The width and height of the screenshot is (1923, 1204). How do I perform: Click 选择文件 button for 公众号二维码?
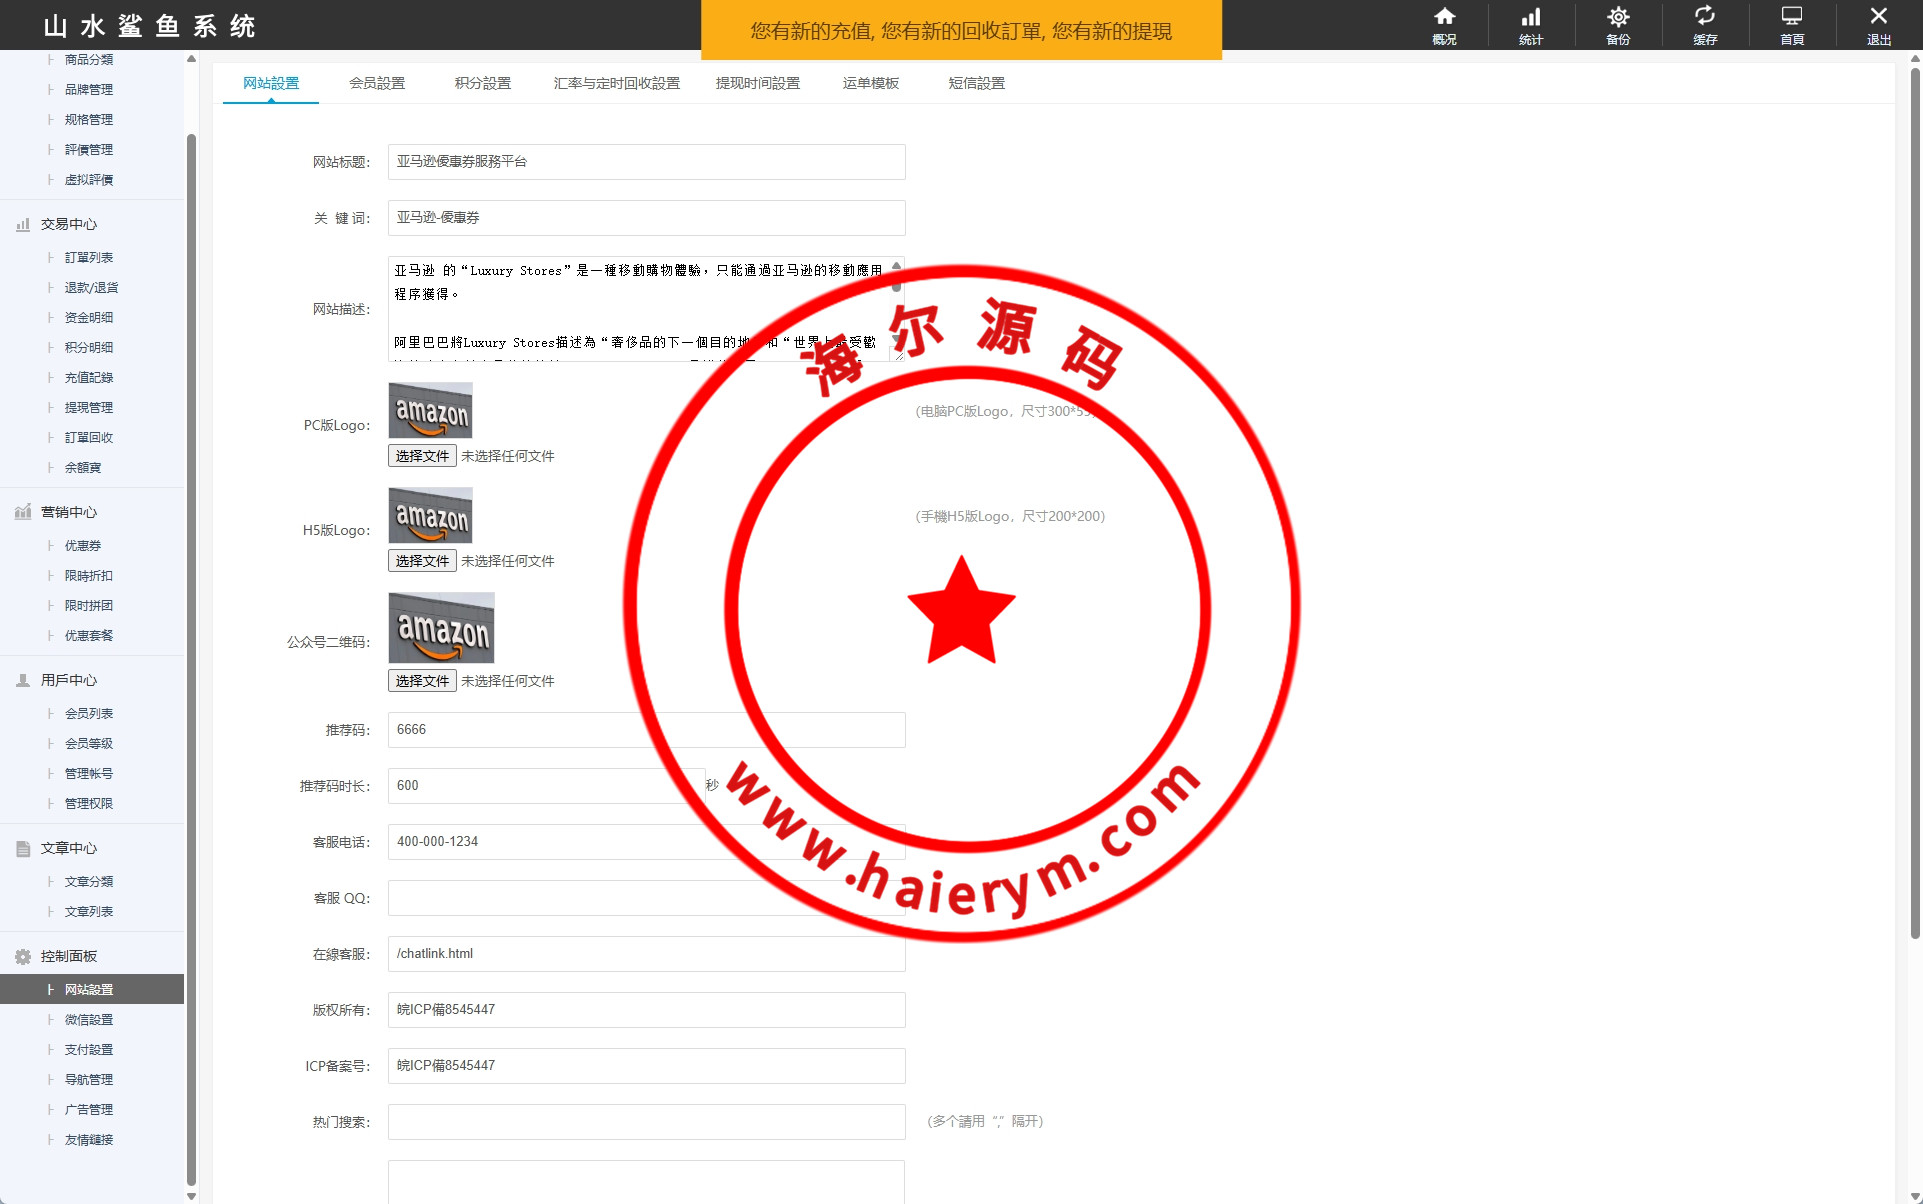coord(422,681)
